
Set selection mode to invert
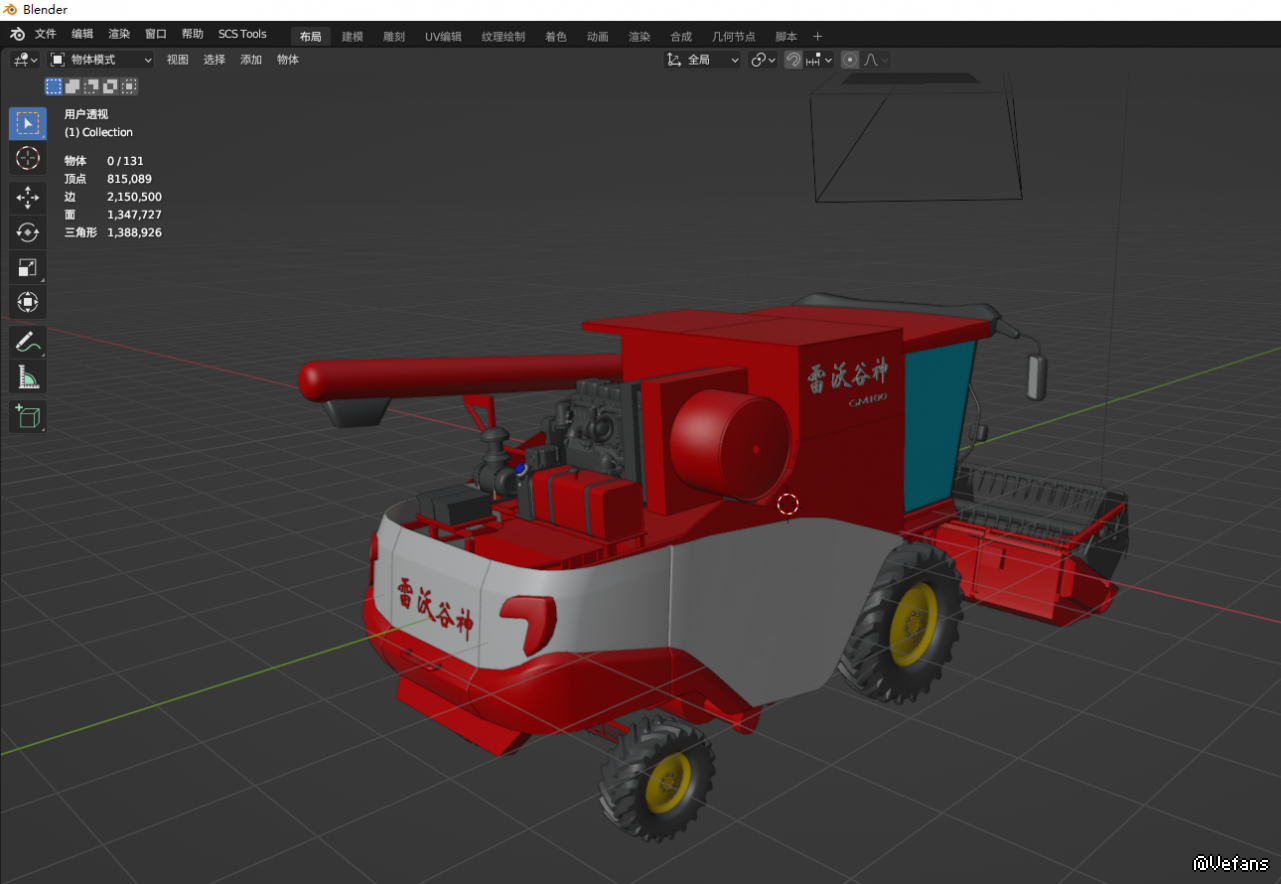(110, 87)
